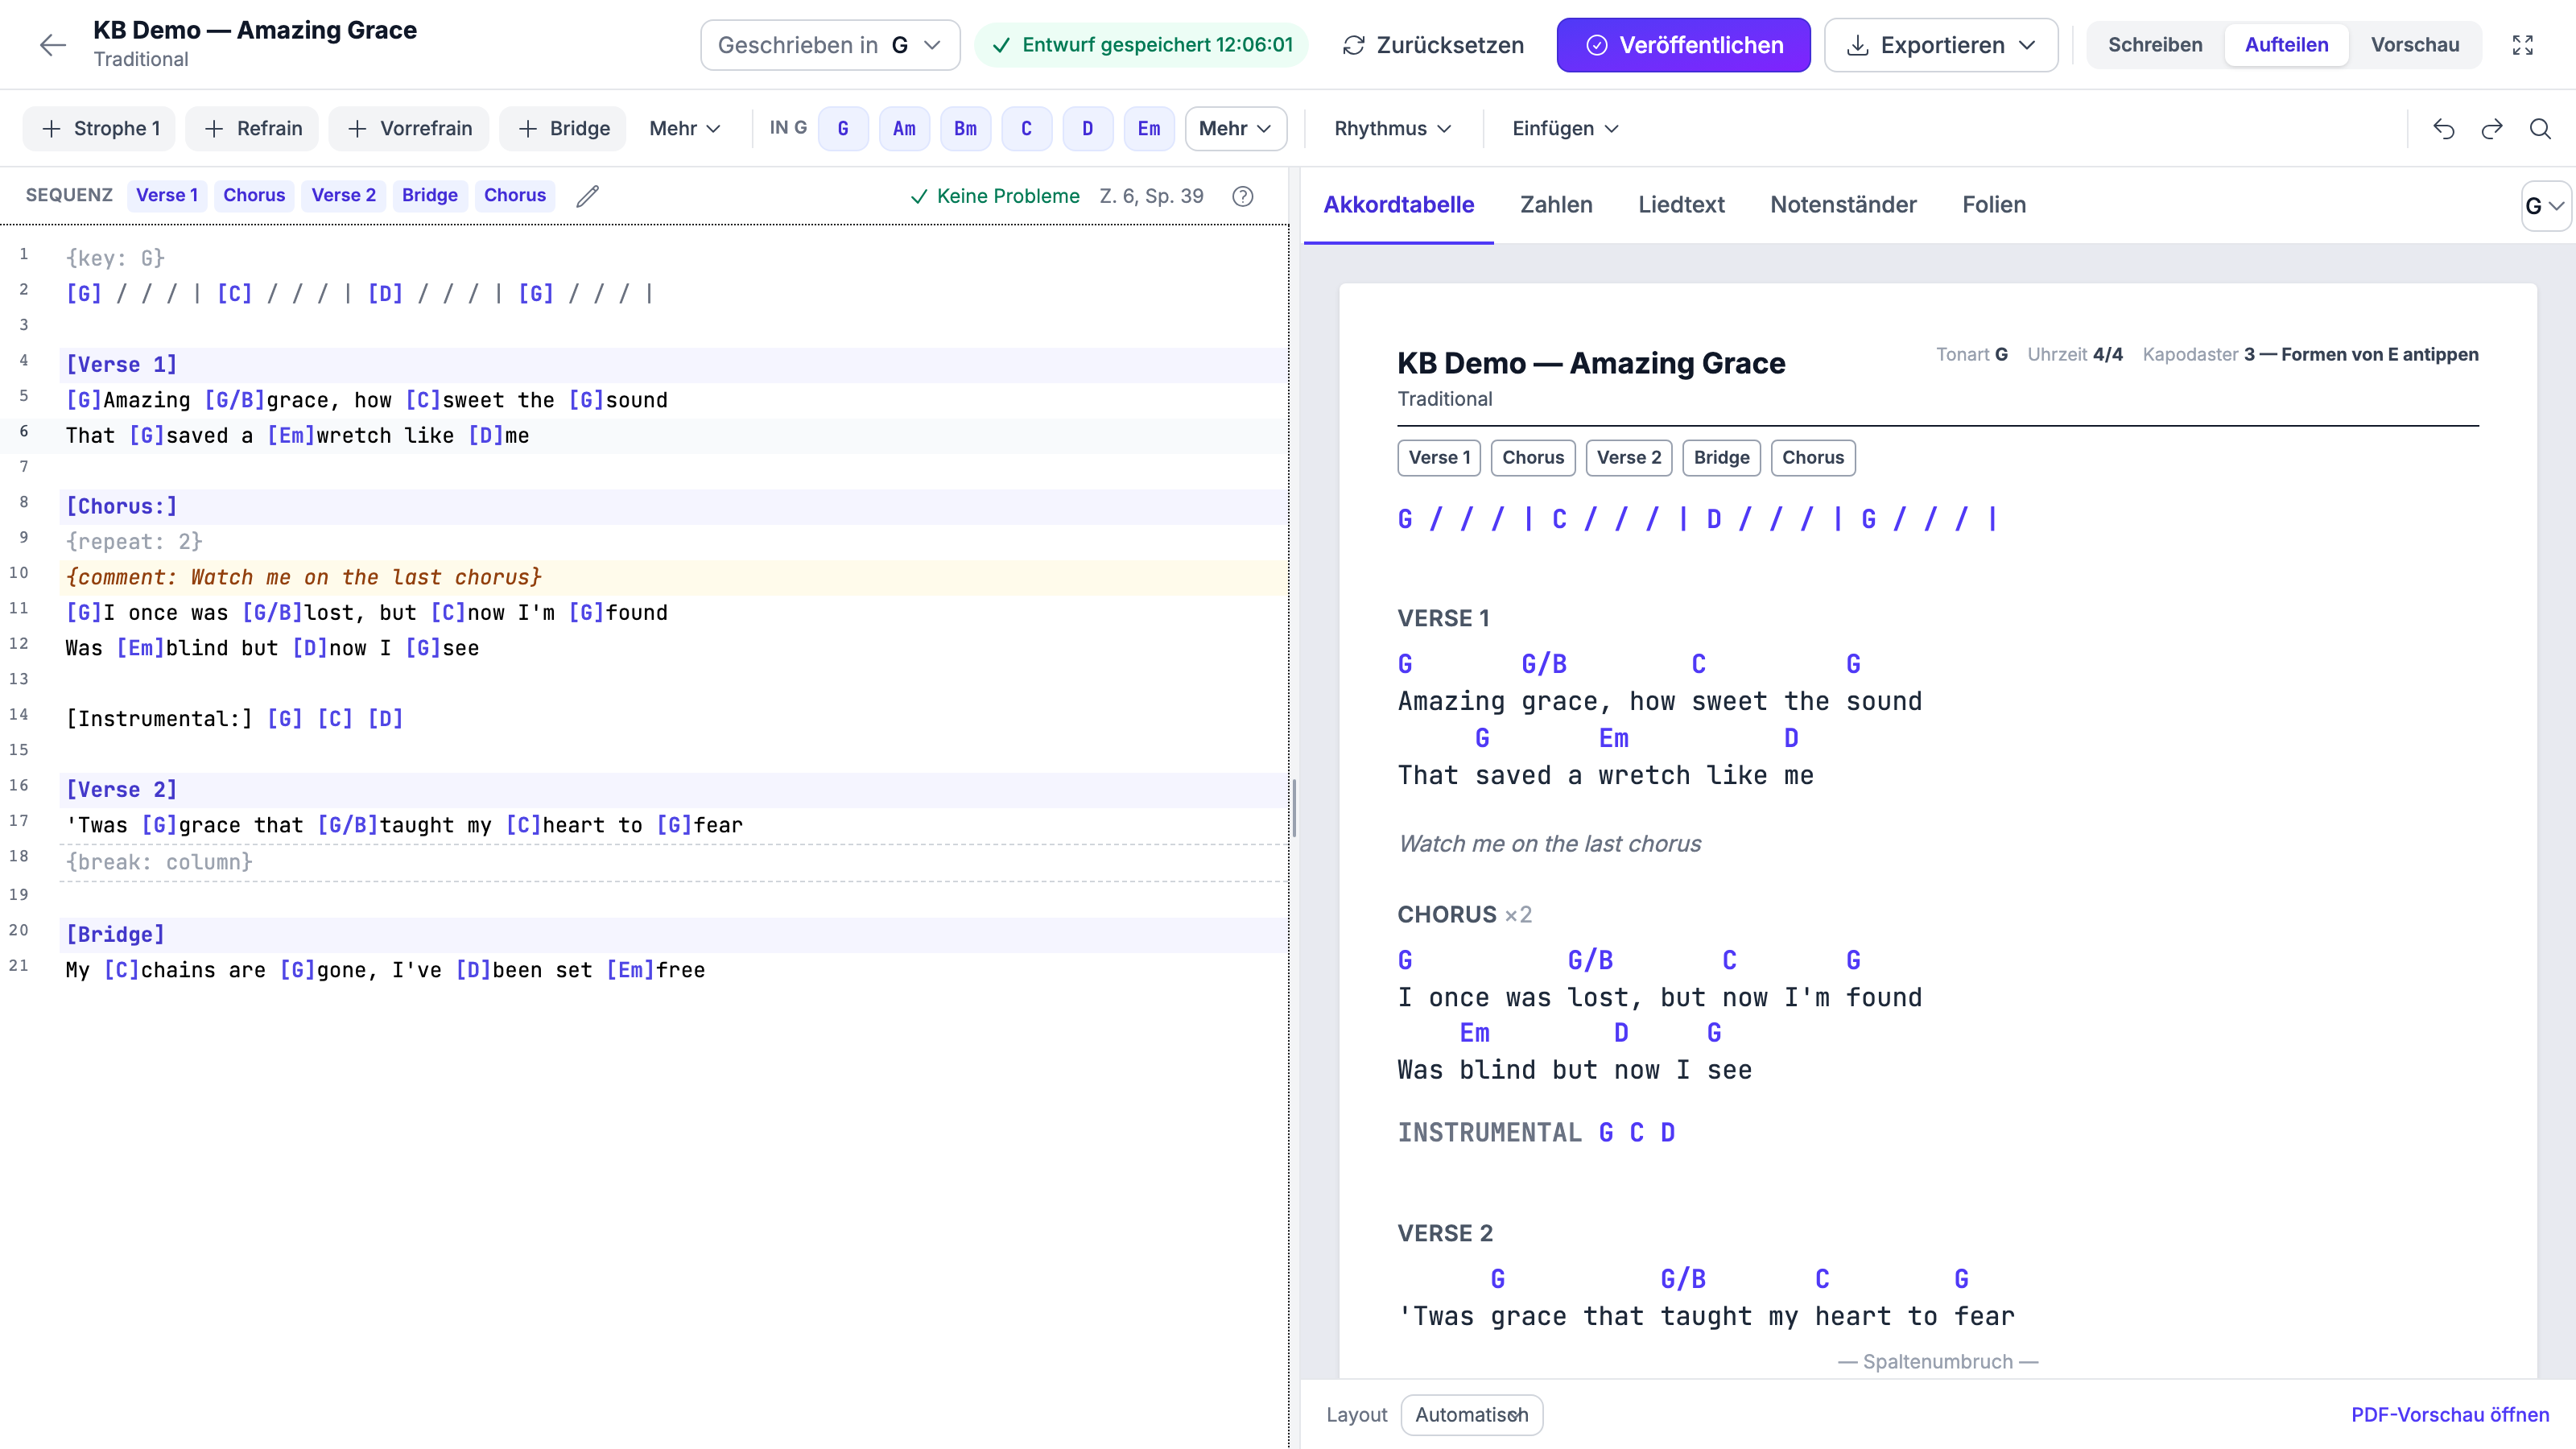Open PDF-Vorschau öffnen link
2576x1449 pixels.
click(2449, 1415)
